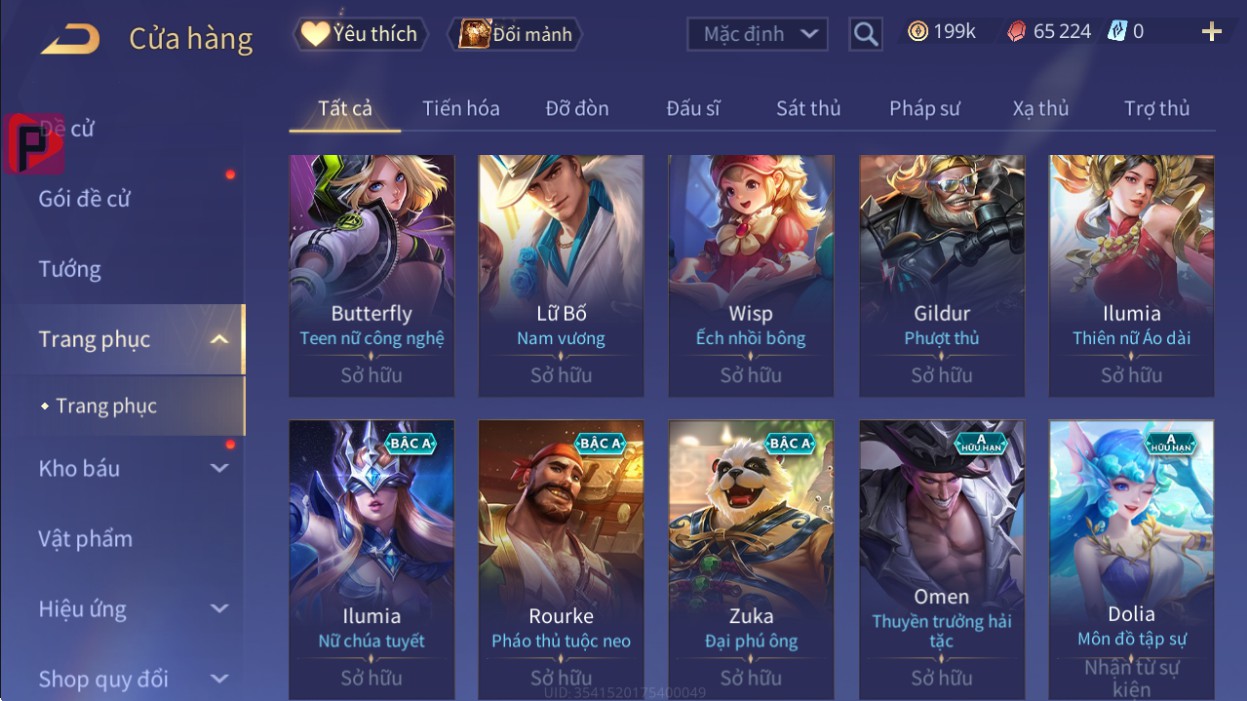Tap the heart icon in Yêu thích
1247x701 pixels.
(315, 34)
